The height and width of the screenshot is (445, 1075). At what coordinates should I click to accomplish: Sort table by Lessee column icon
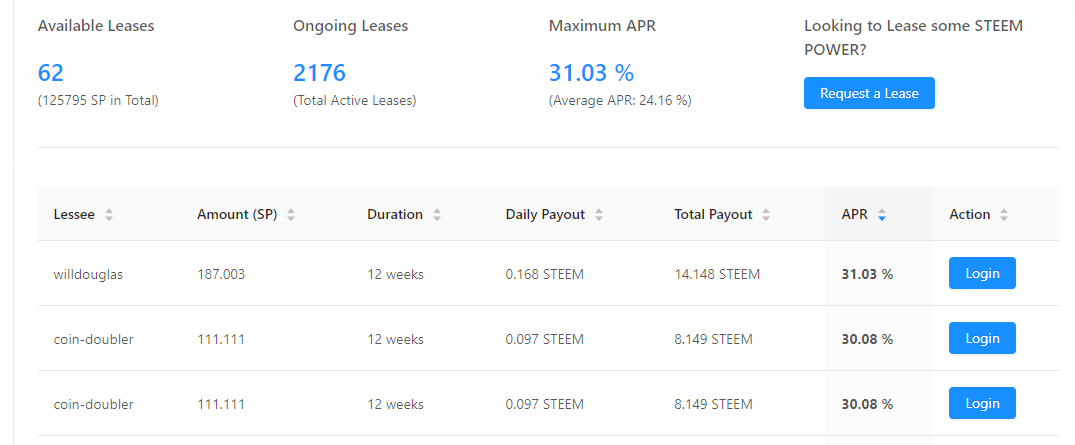[108, 215]
